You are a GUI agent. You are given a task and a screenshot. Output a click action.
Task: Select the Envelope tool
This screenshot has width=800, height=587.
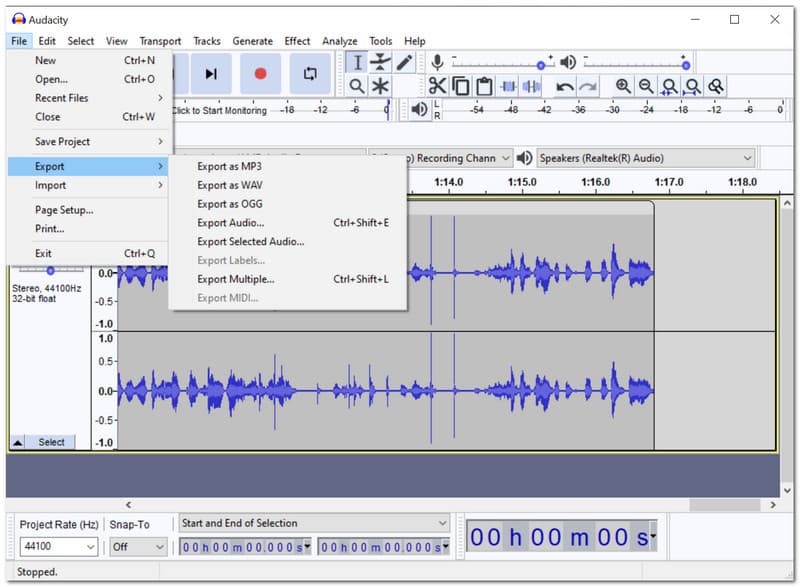(380, 63)
